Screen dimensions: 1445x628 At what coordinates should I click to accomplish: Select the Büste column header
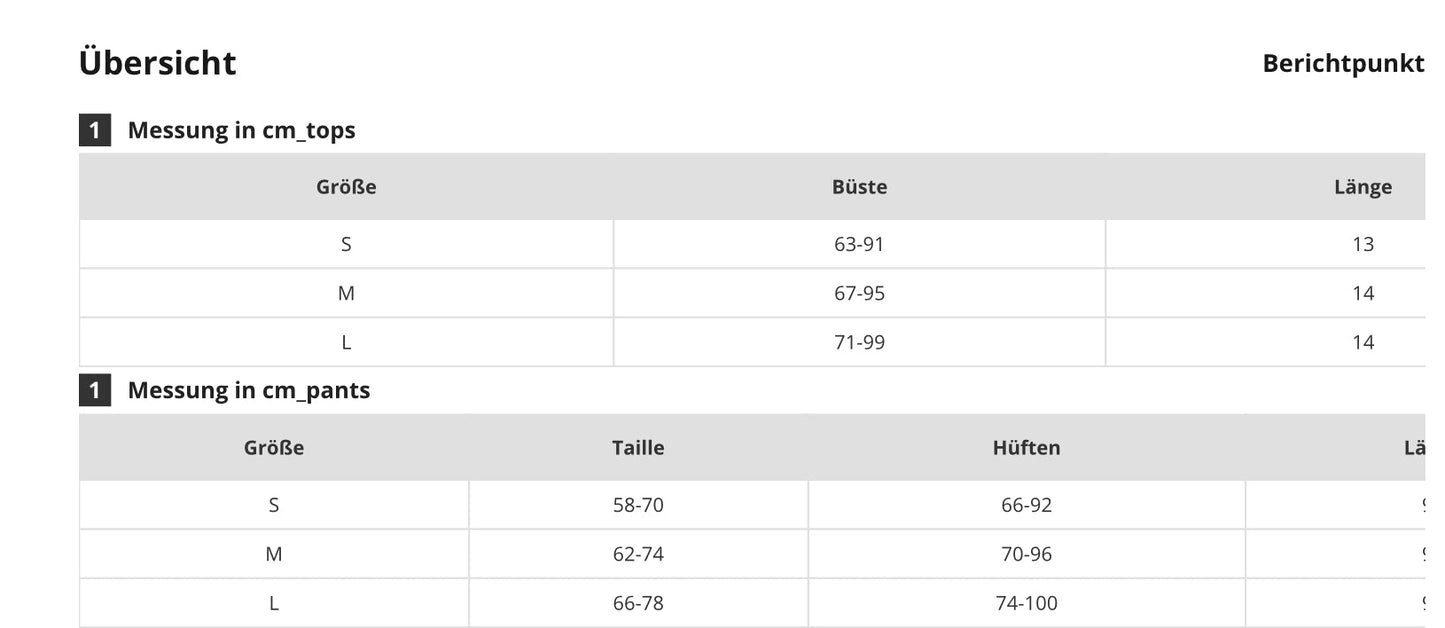[x=859, y=187]
